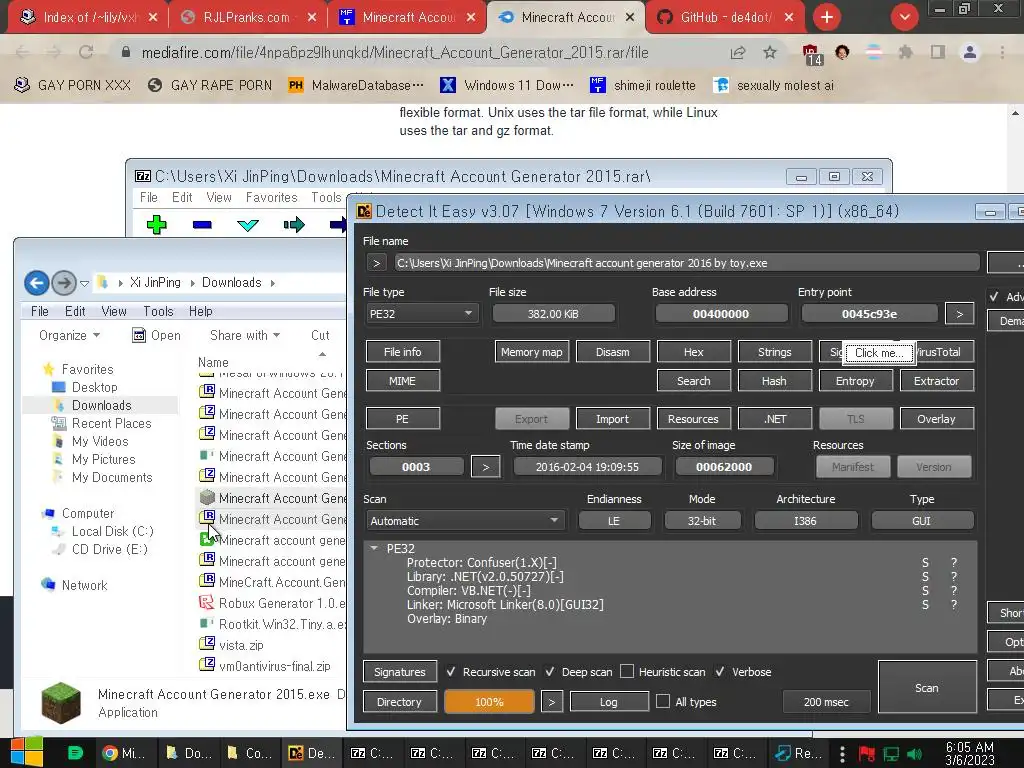Switch to the RJLPranks.com tab

click(246, 17)
